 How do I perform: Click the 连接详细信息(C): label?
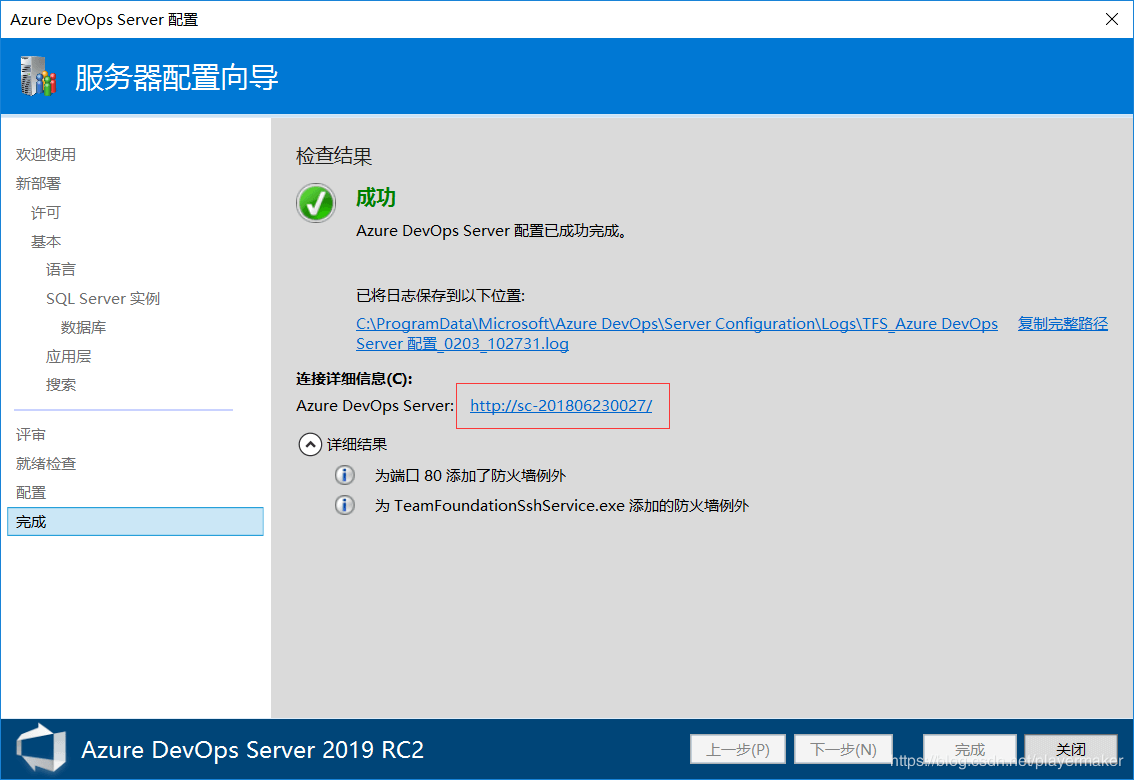354,379
